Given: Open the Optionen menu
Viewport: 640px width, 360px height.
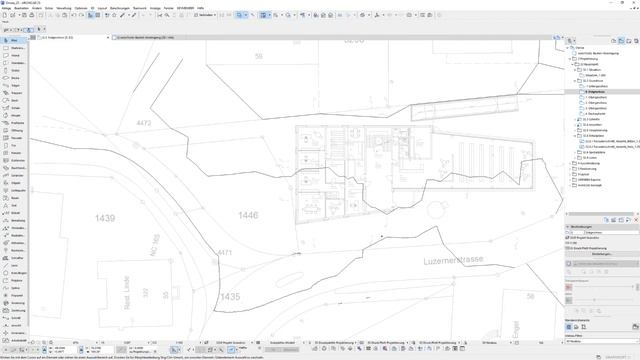Looking at the screenshot, I should 81,8.
